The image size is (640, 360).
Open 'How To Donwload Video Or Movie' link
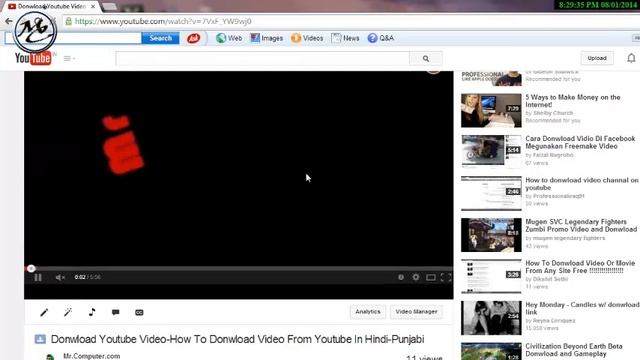[580, 267]
